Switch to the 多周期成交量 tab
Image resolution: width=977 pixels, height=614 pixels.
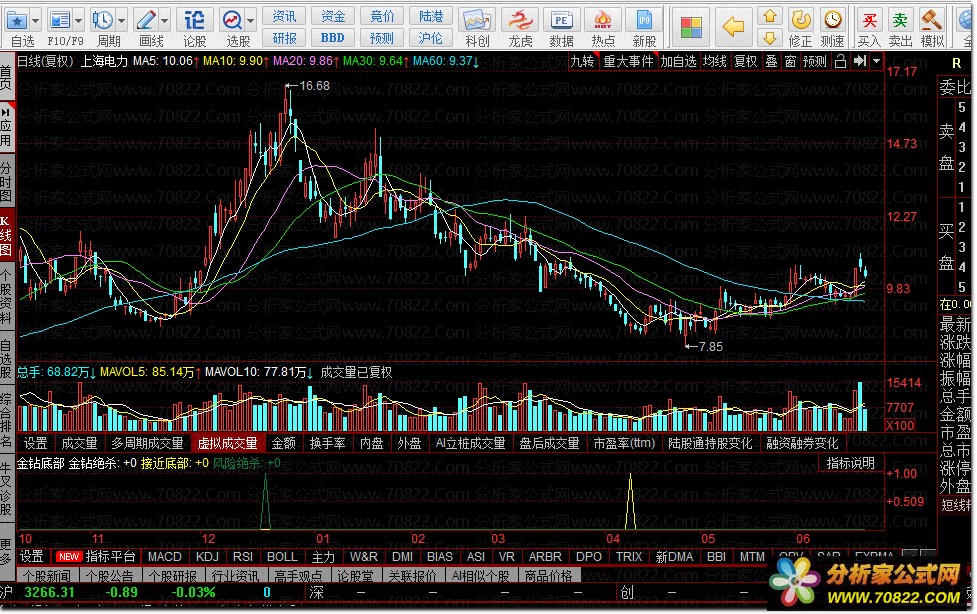point(147,443)
